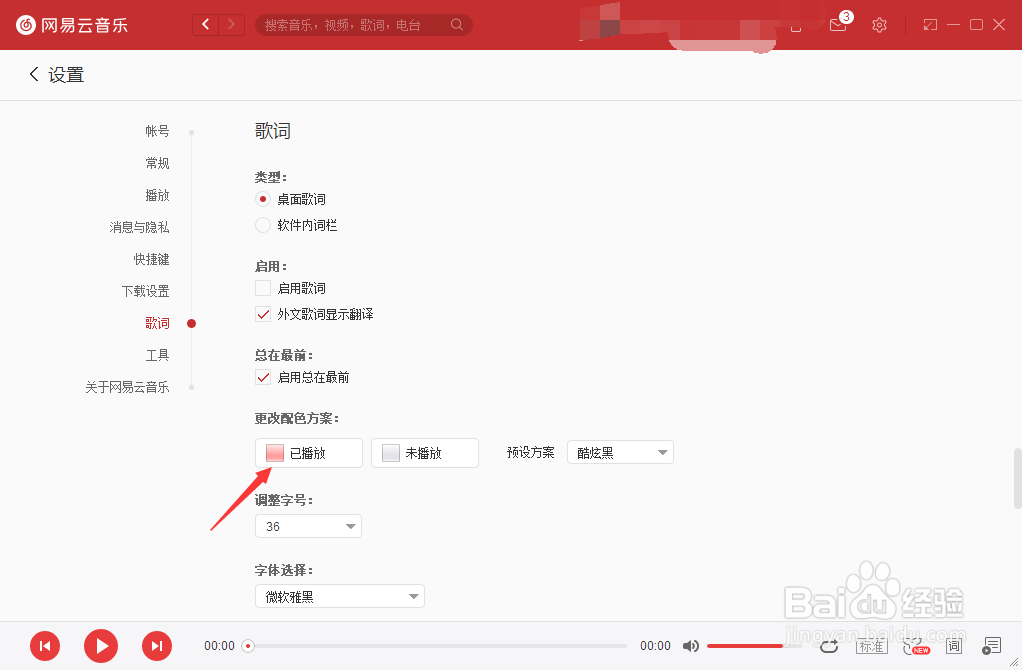Enable the 启用歌词 checkbox

pyautogui.click(x=262, y=287)
